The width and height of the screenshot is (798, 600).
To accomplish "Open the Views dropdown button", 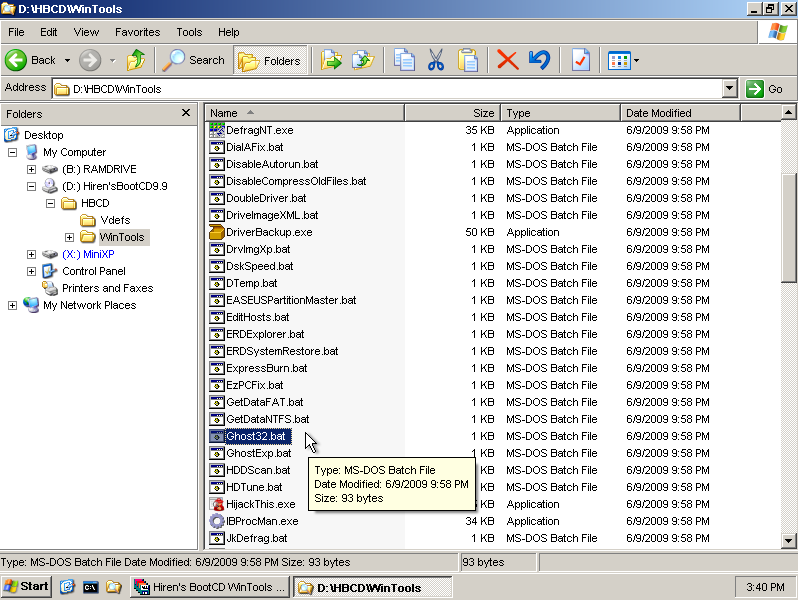I will point(623,61).
